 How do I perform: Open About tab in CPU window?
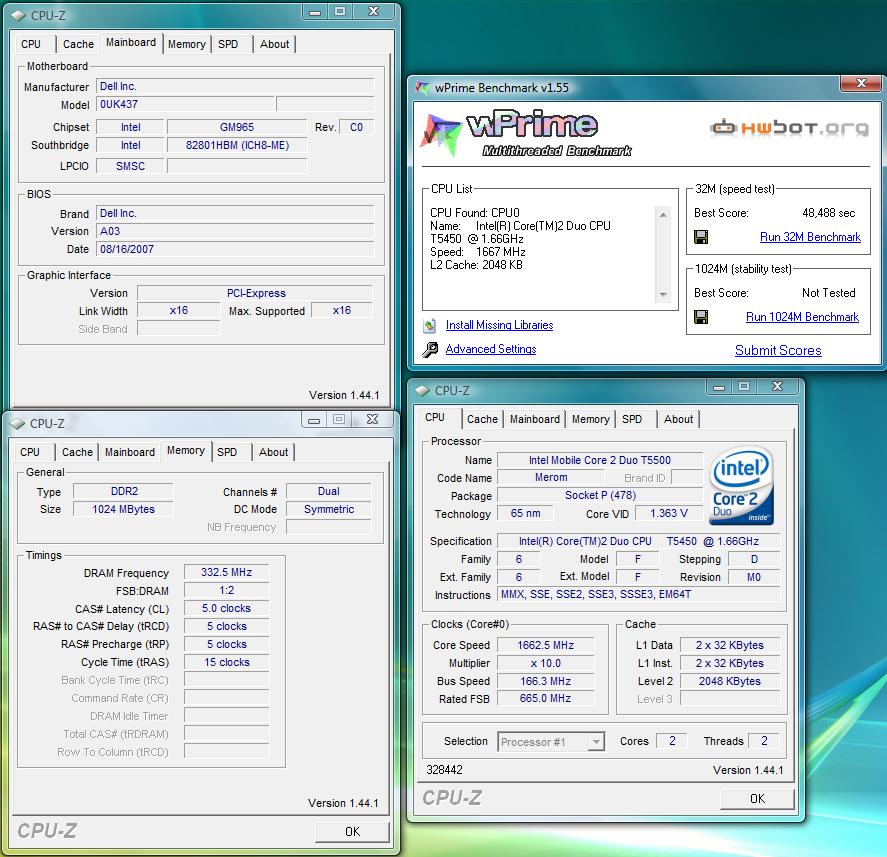(678, 419)
